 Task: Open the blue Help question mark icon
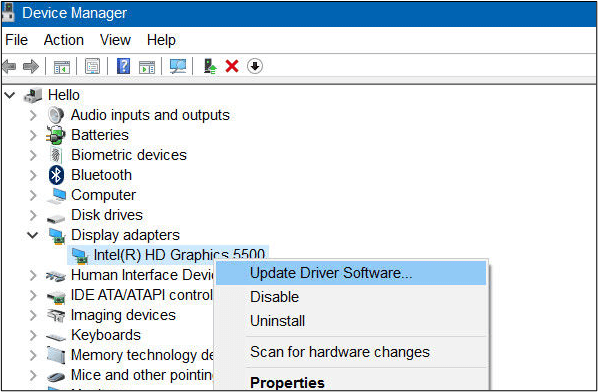point(123,66)
